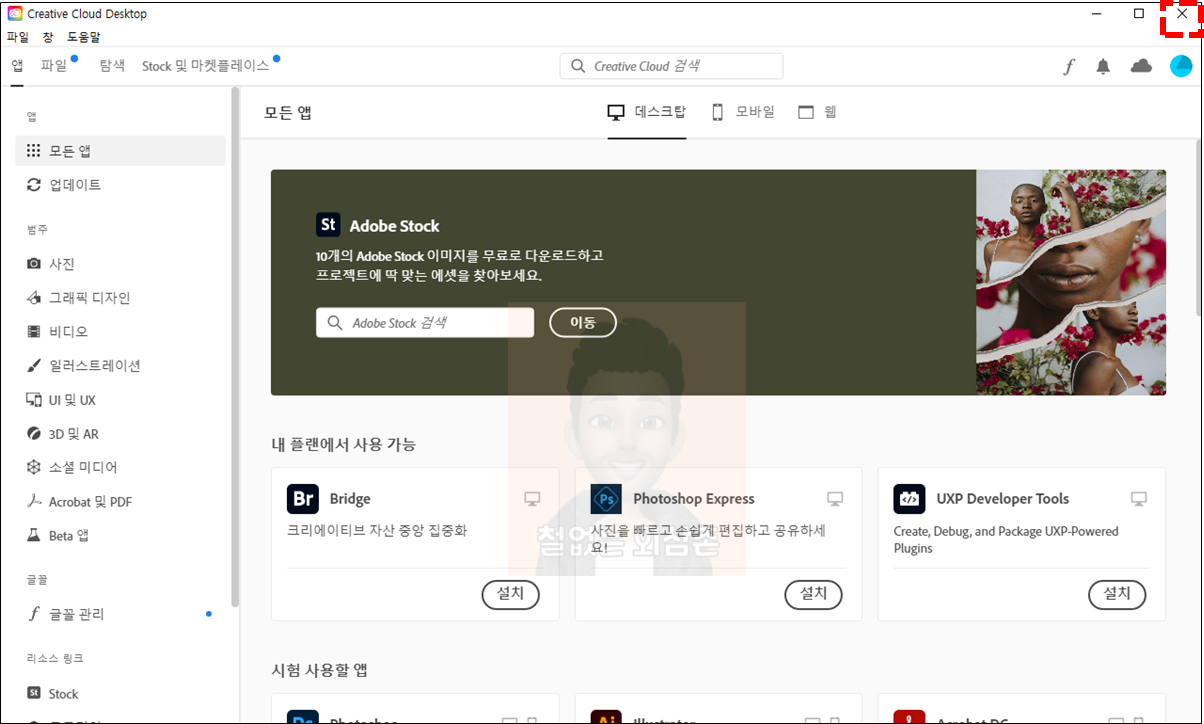Open the account profile avatar

point(1181,66)
